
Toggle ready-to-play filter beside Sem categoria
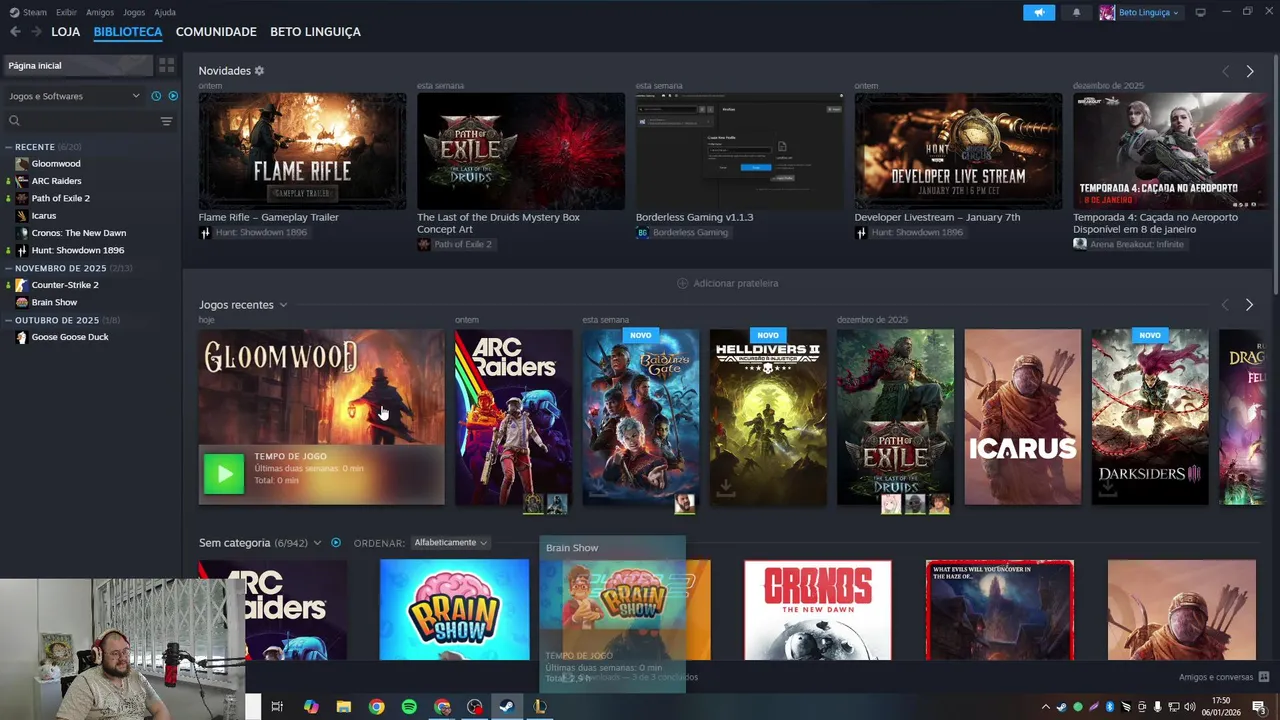point(336,543)
